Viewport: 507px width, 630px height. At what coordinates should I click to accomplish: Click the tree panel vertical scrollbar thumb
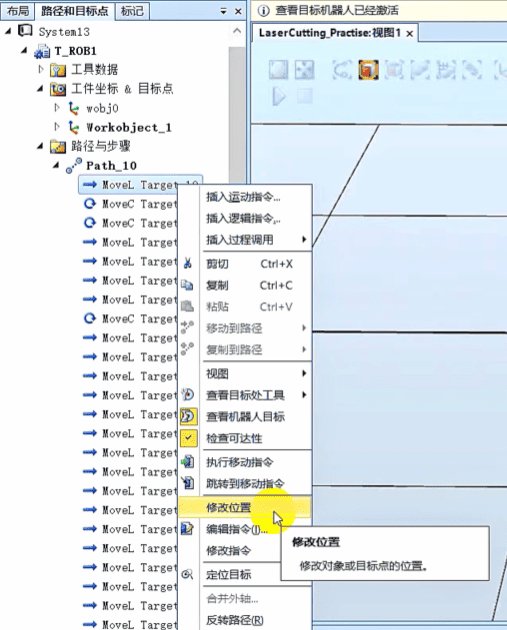click(237, 117)
